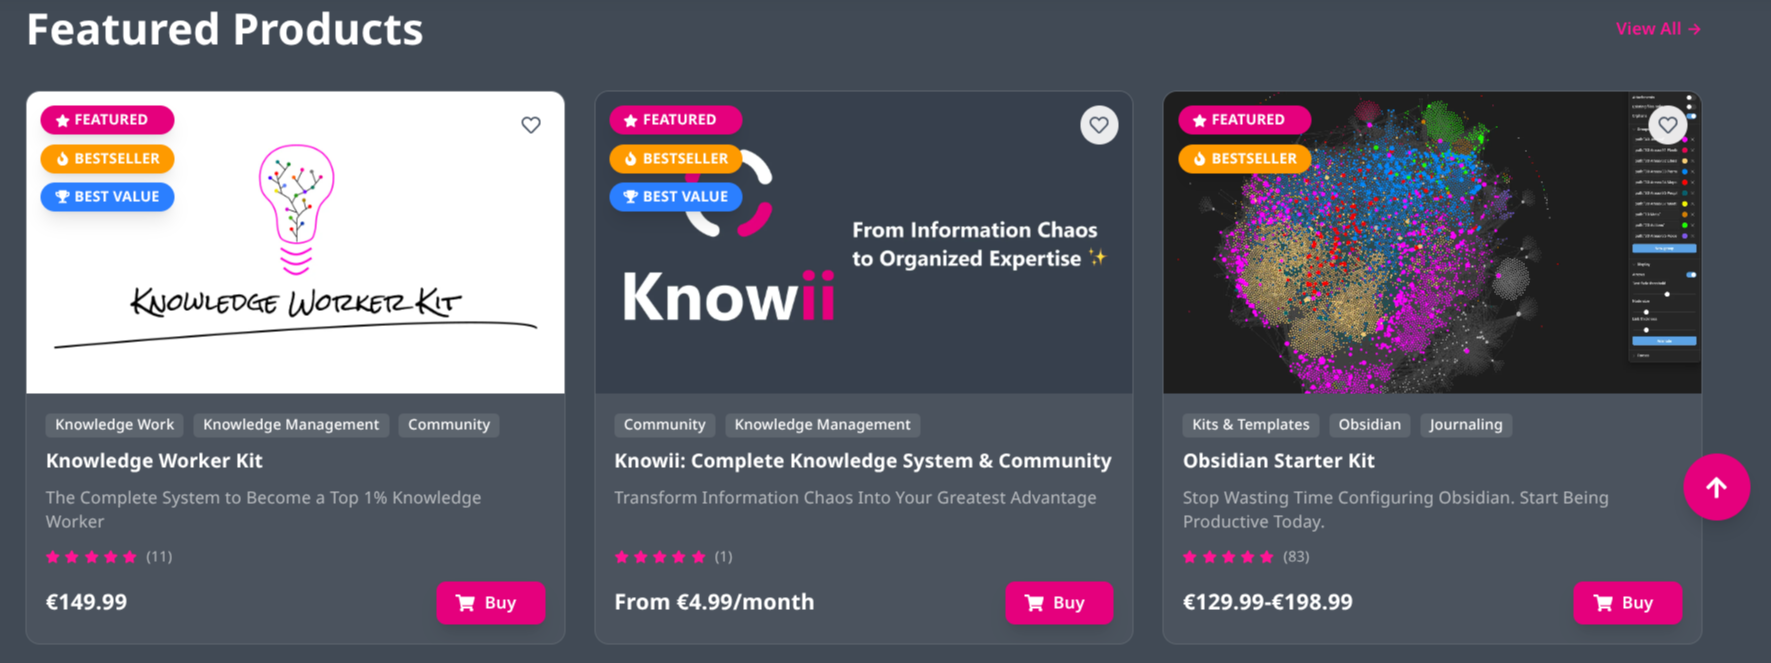The height and width of the screenshot is (663, 1771).
Task: Click the scroll-to-top arrow button
Action: pos(1716,488)
